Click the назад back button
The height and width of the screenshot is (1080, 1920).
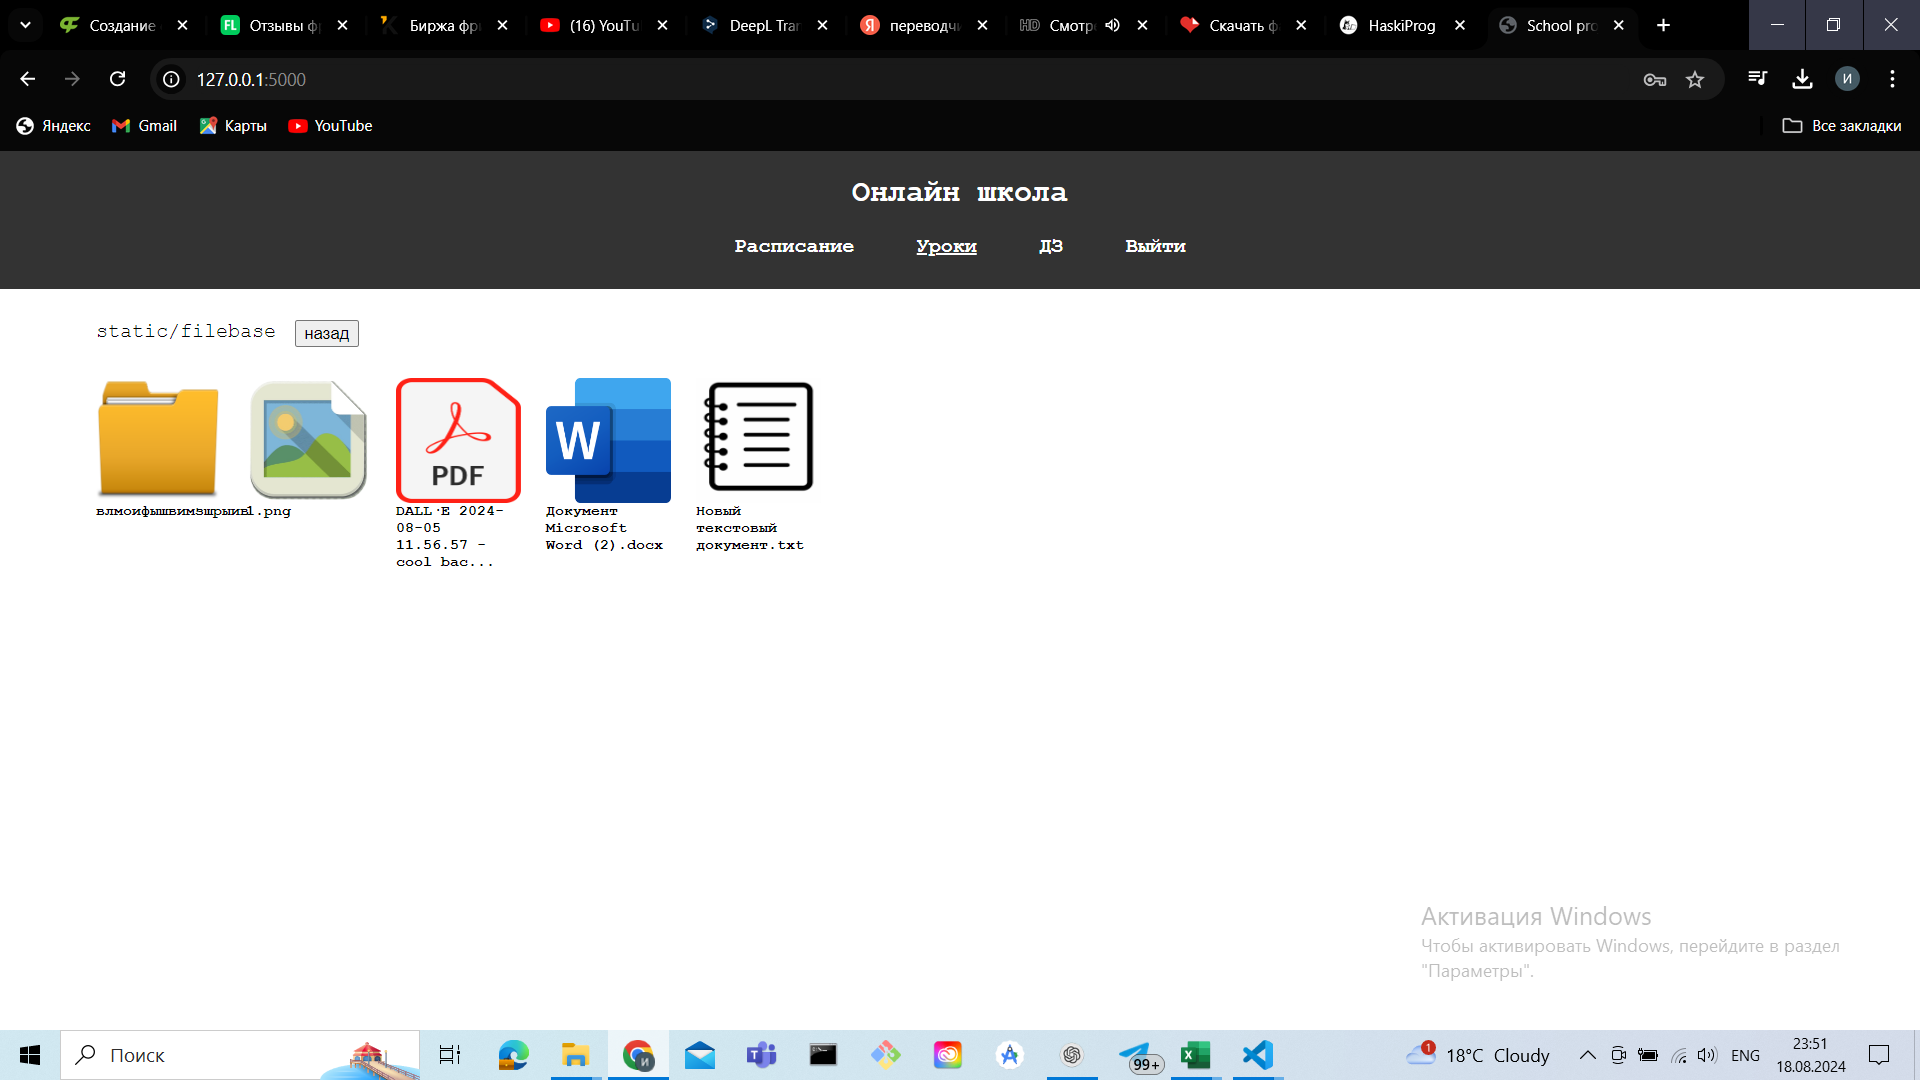tap(326, 333)
